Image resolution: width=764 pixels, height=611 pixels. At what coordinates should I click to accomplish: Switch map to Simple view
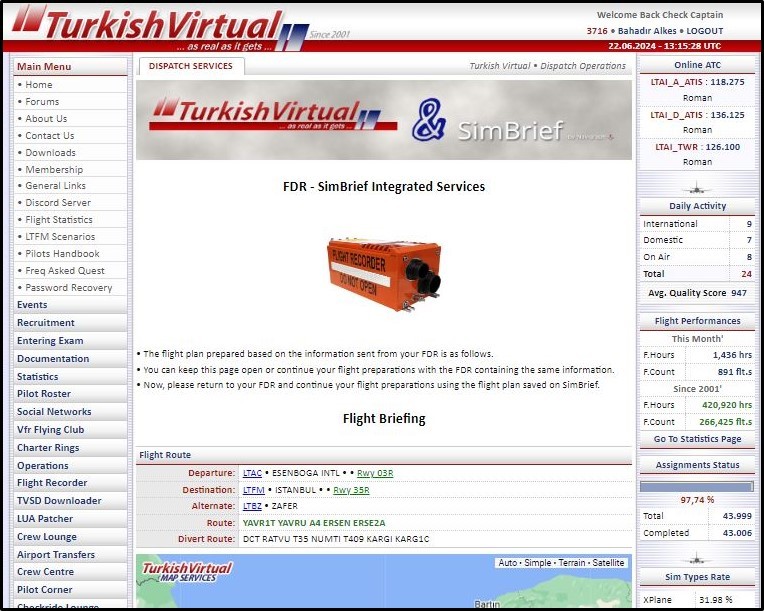[537, 563]
